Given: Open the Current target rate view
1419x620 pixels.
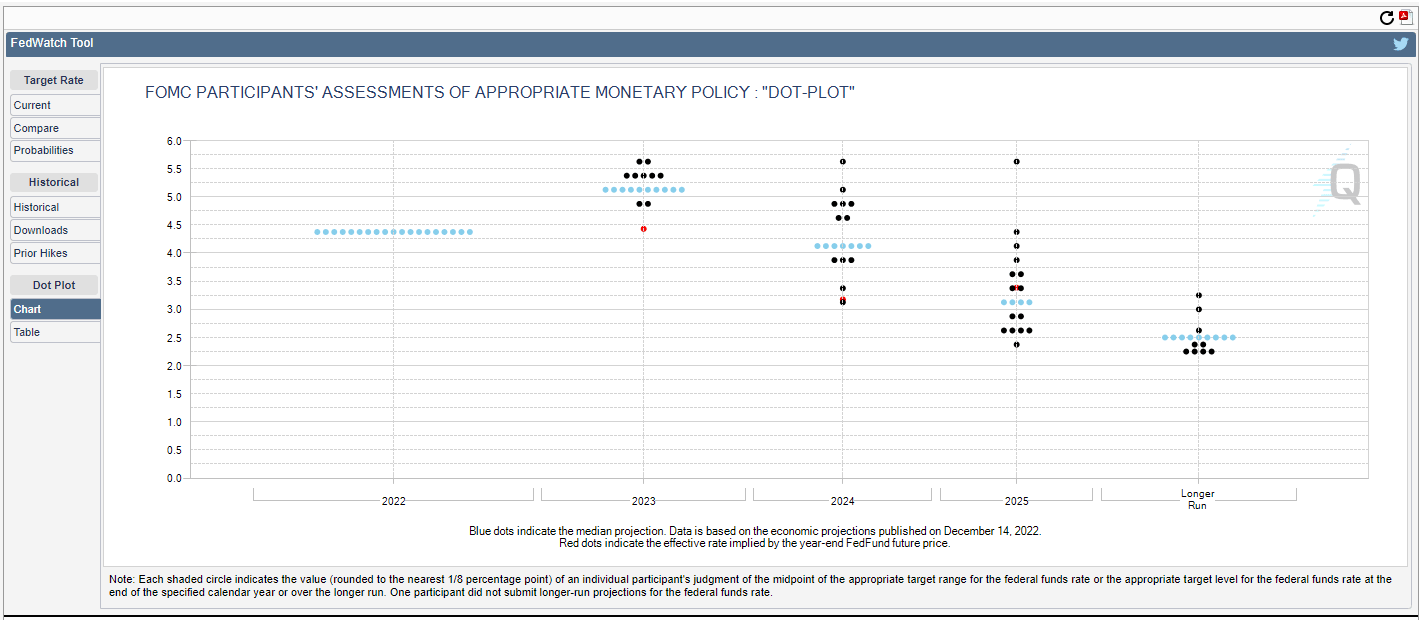Looking at the screenshot, I should pos(55,105).
